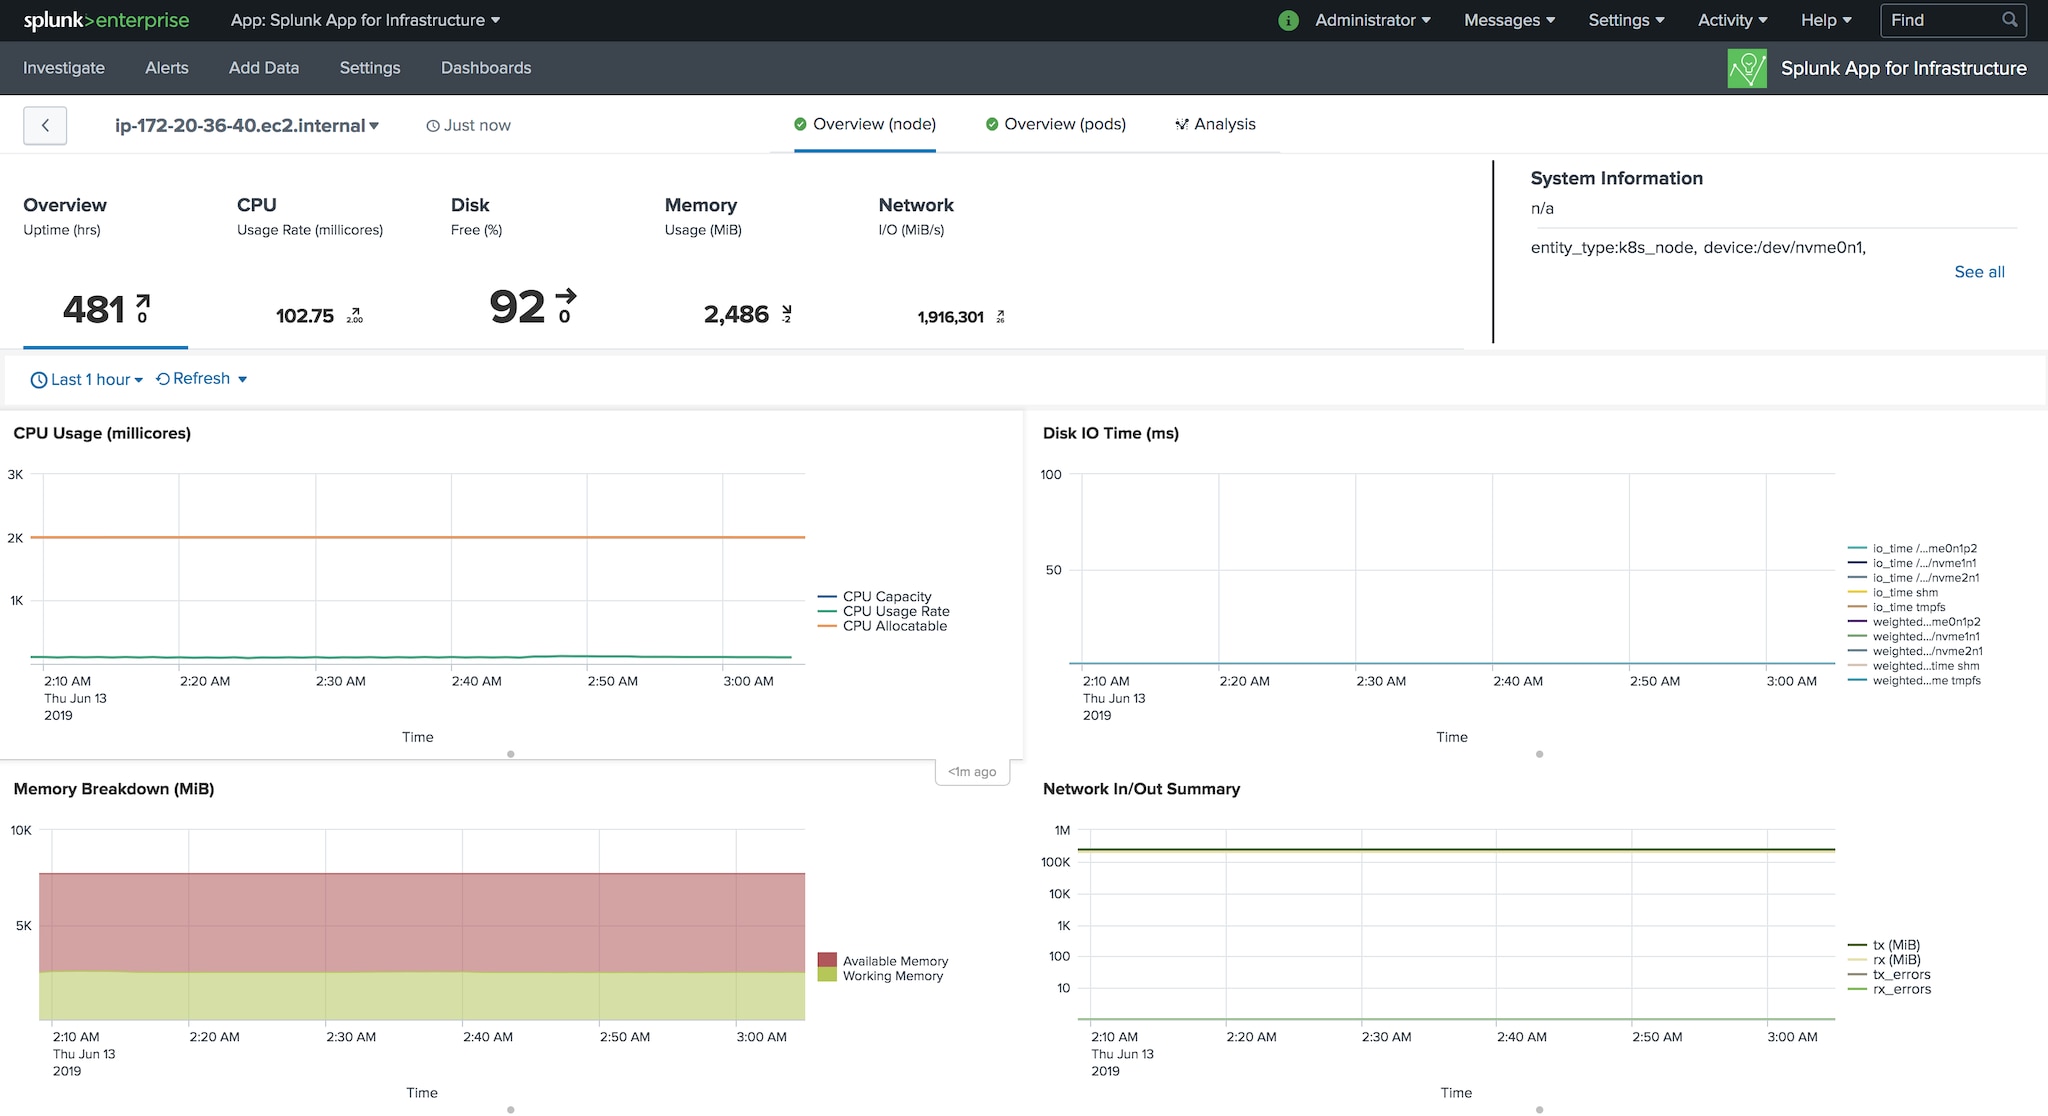Click the Splunk enterprise logo
Viewport: 2048px width, 1116px height.
[106, 20]
